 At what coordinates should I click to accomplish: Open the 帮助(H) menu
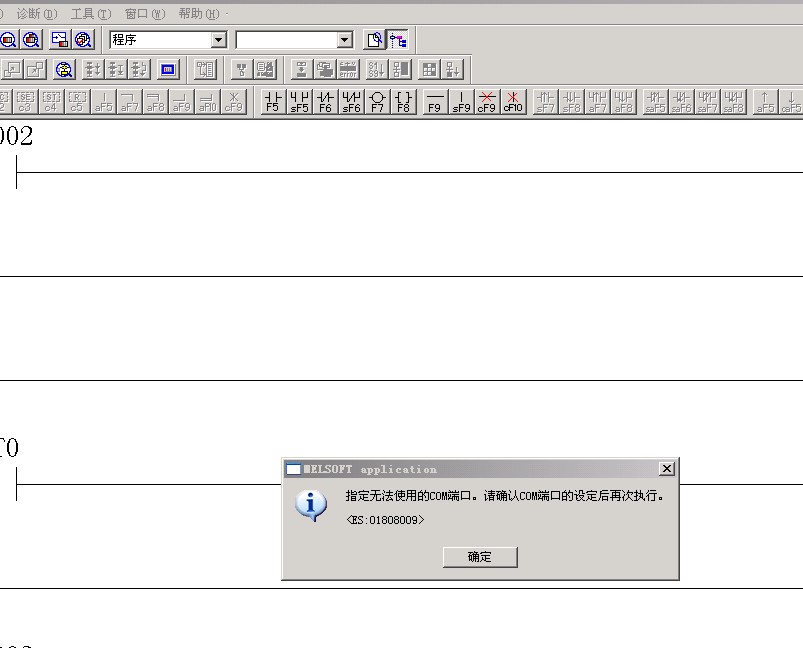point(198,14)
